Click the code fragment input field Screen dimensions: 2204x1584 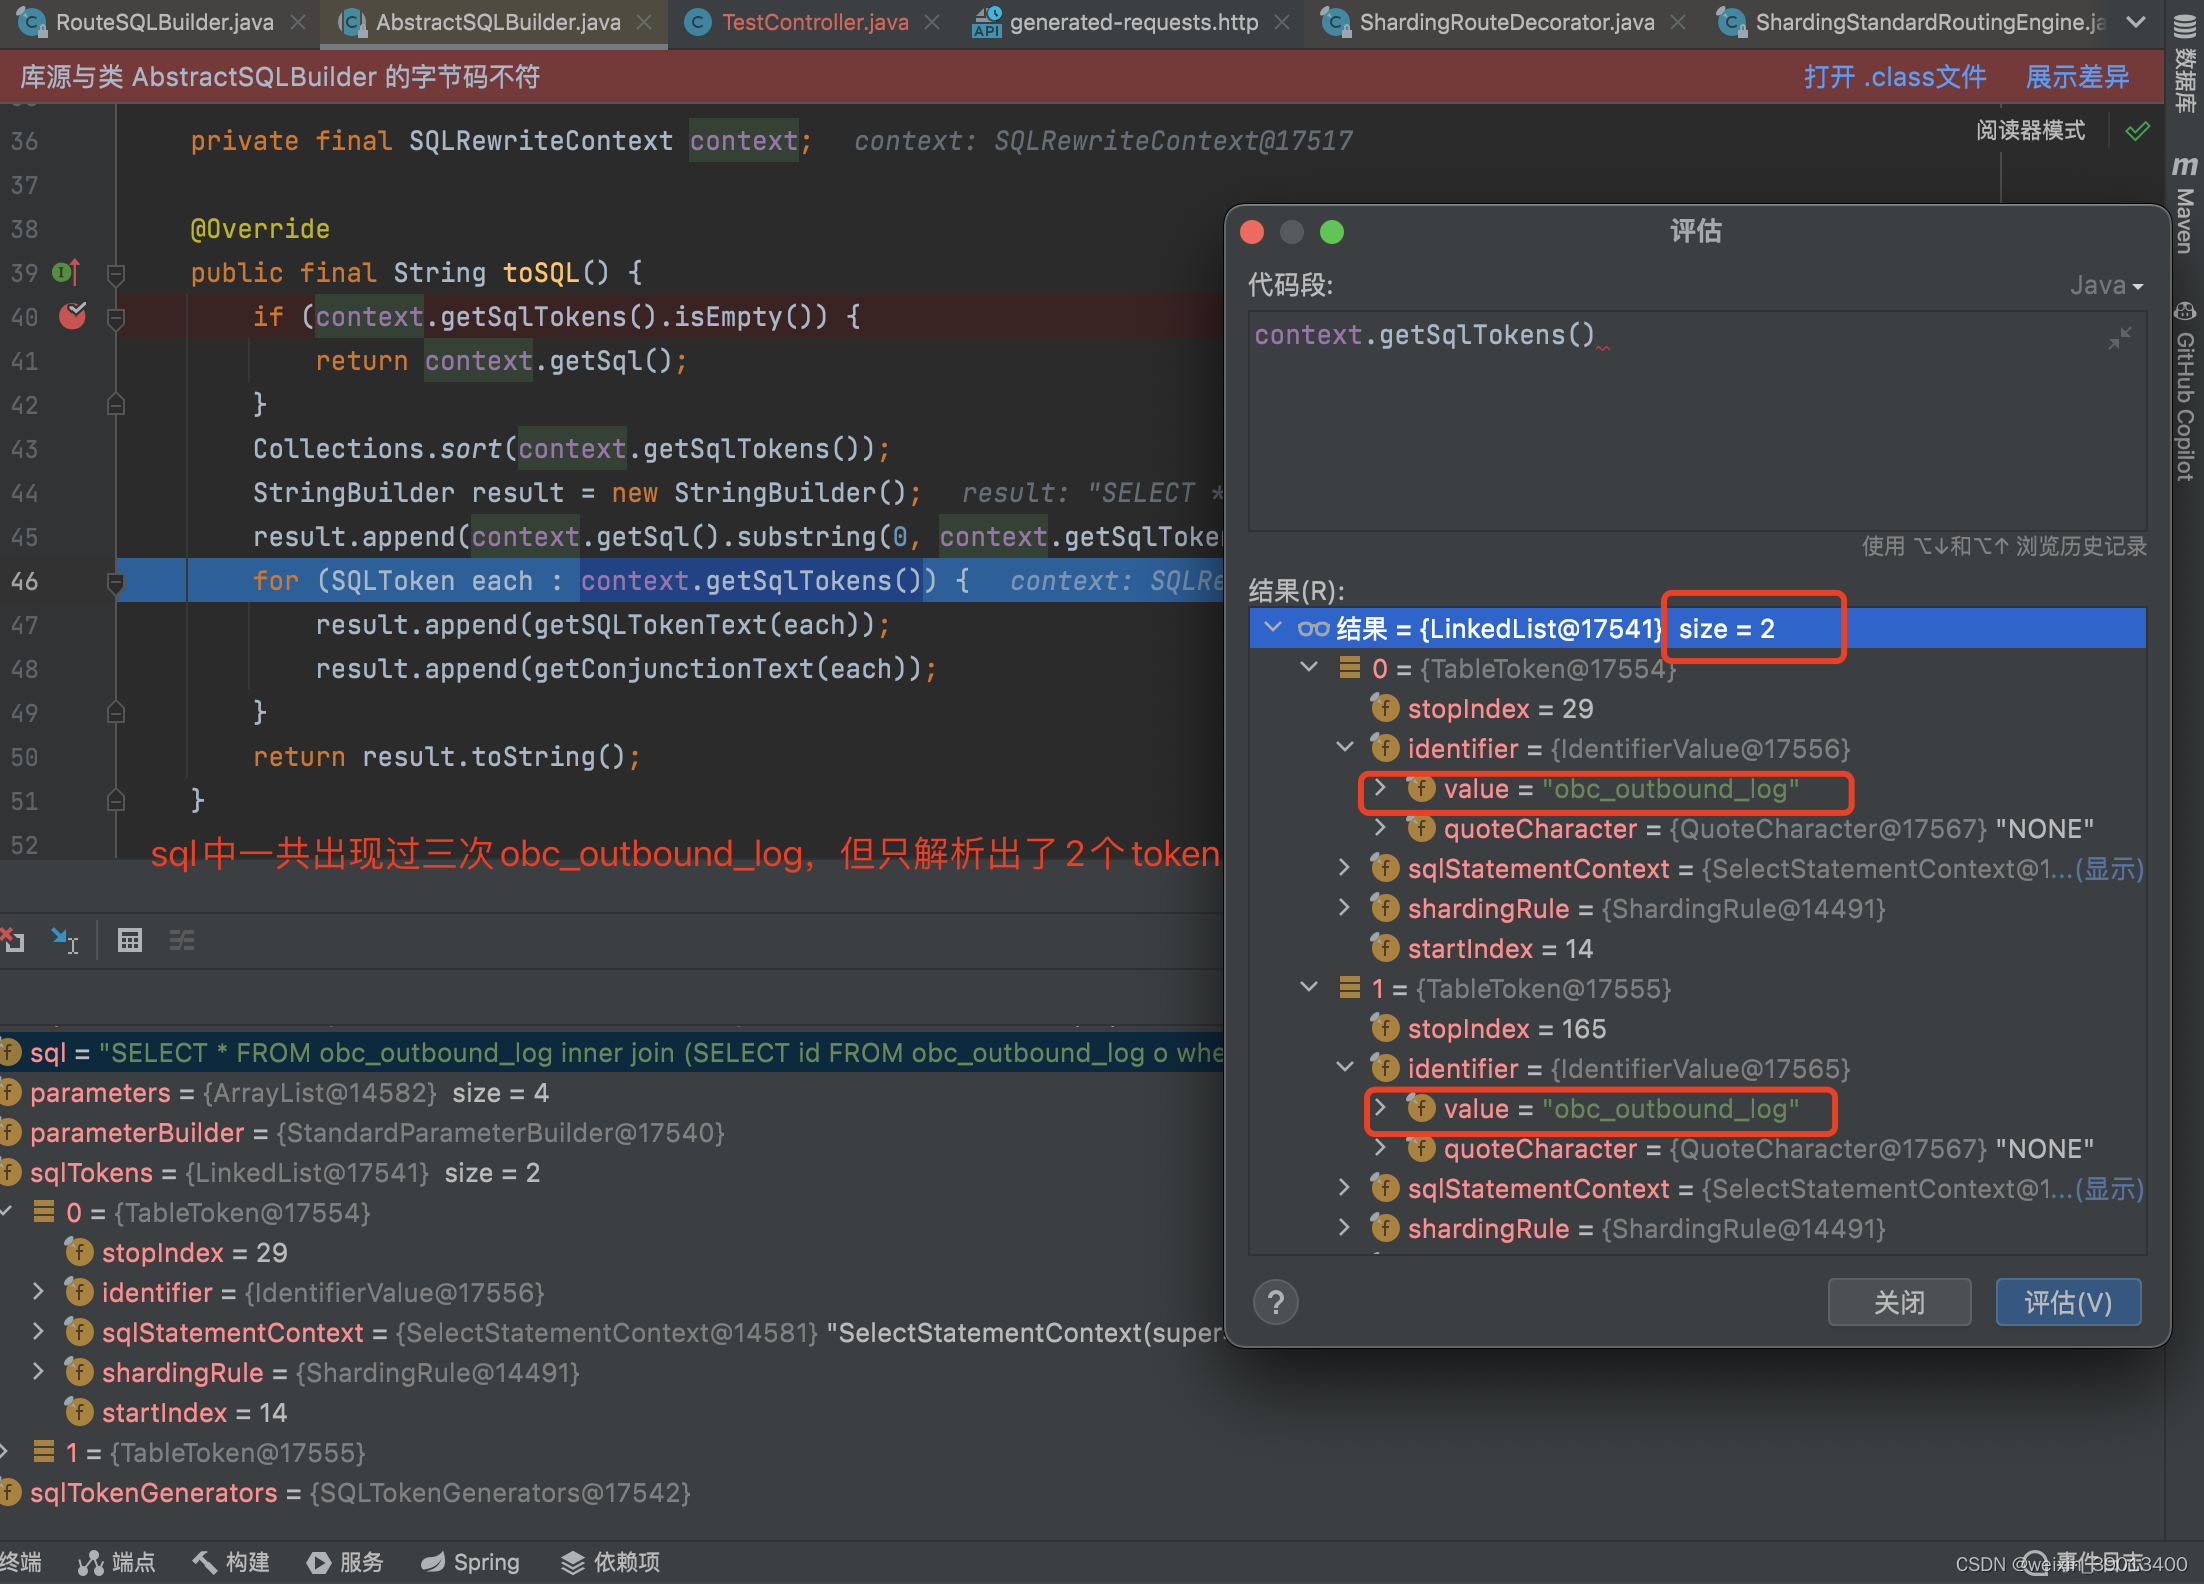point(1697,420)
